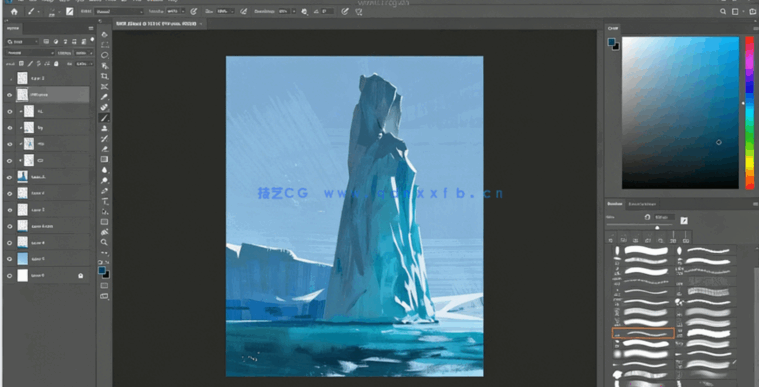The image size is (759, 387).
Task: Switch to the Color panel tab
Action: click(x=613, y=29)
